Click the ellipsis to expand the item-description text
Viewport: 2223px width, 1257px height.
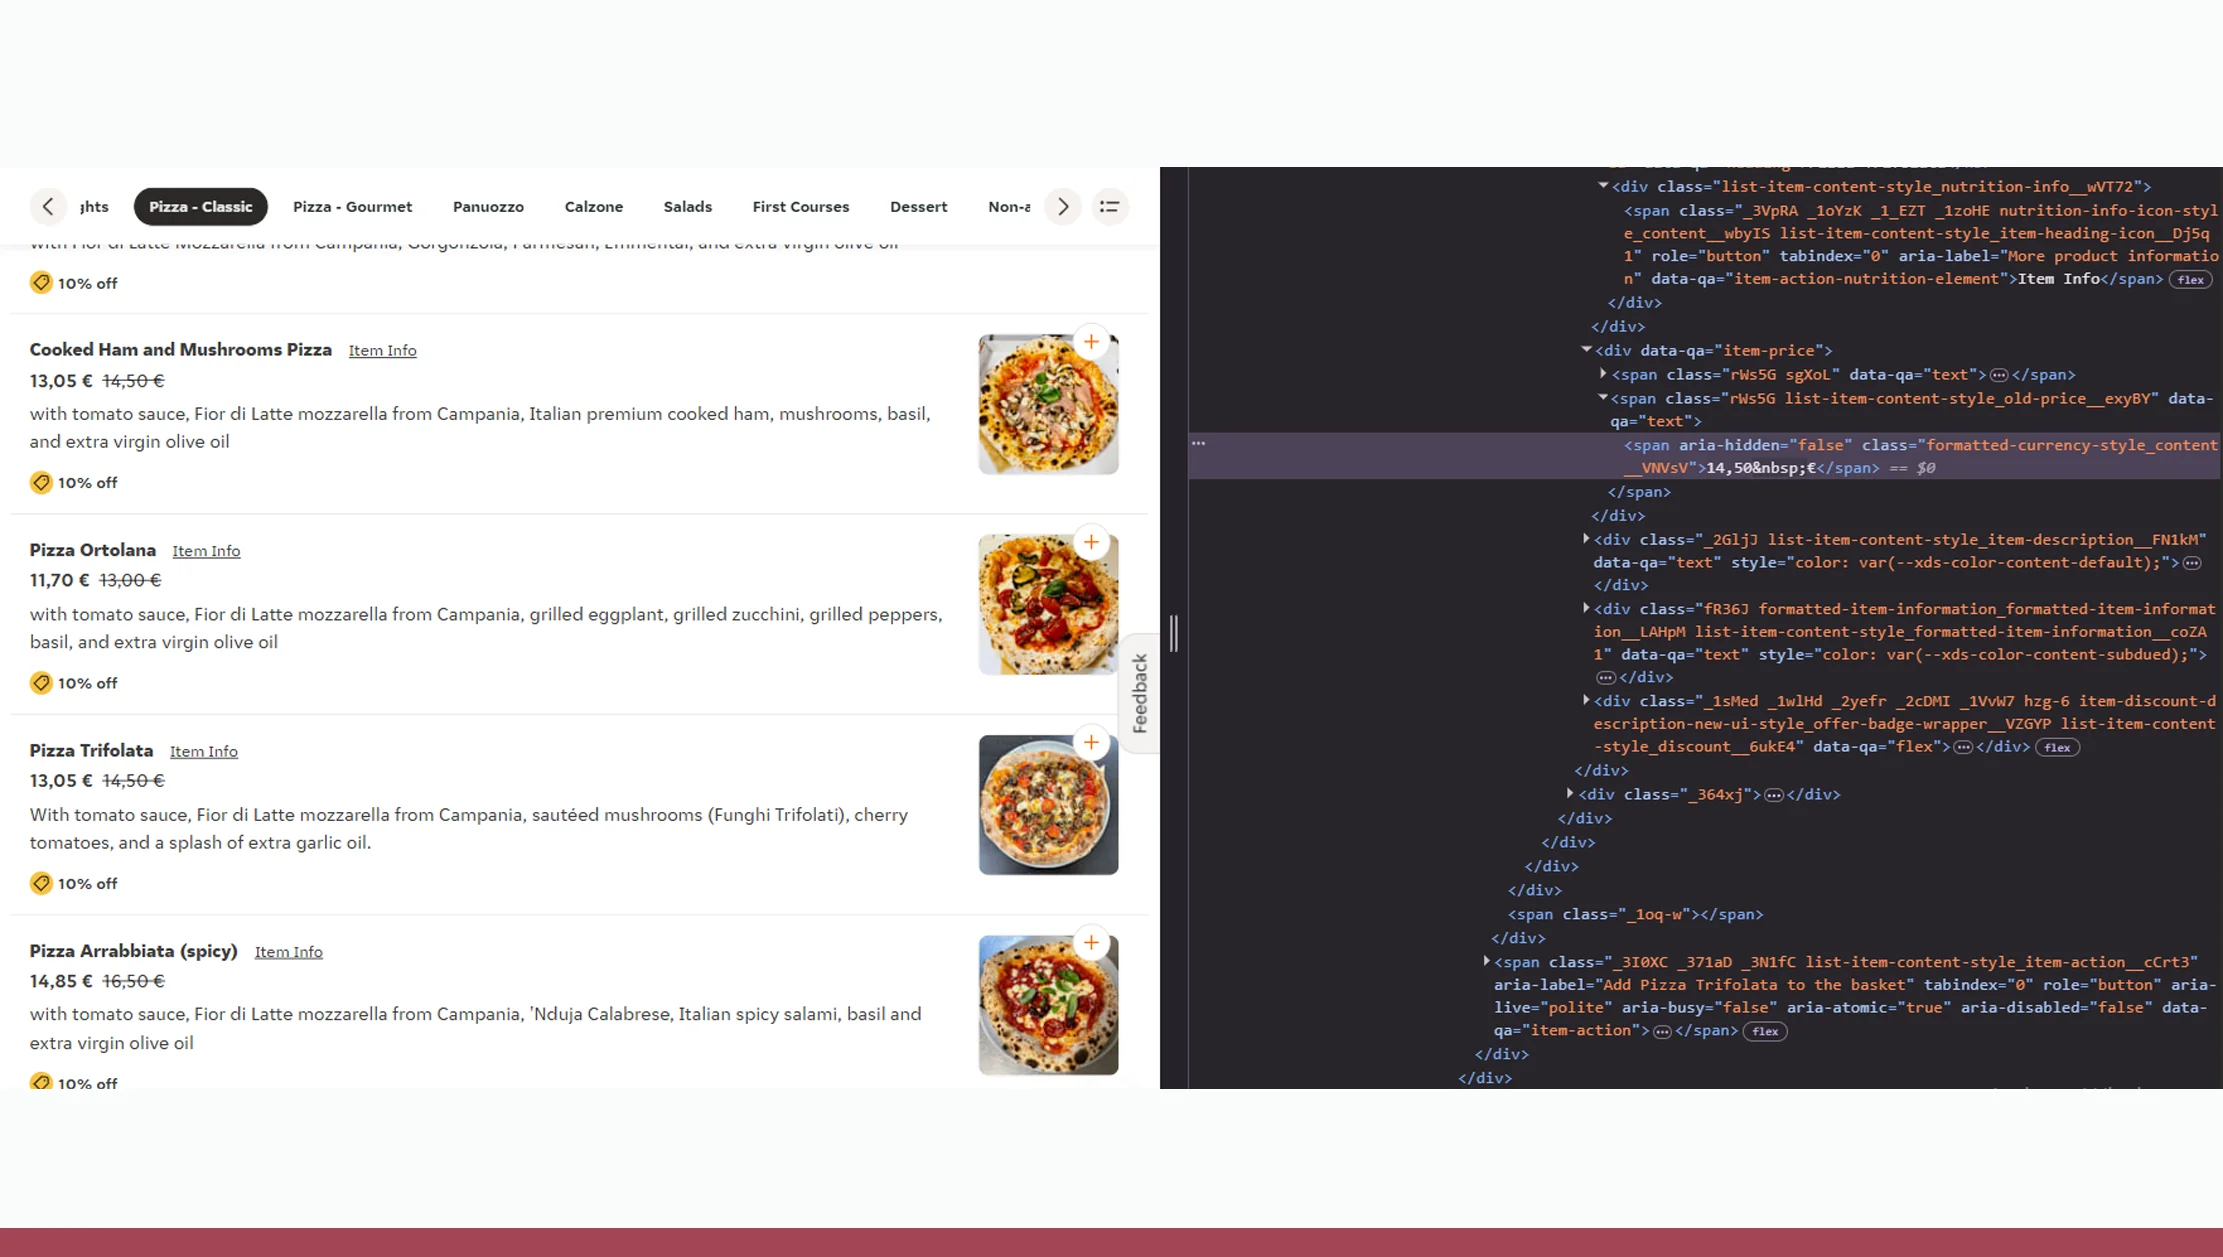coord(2191,562)
